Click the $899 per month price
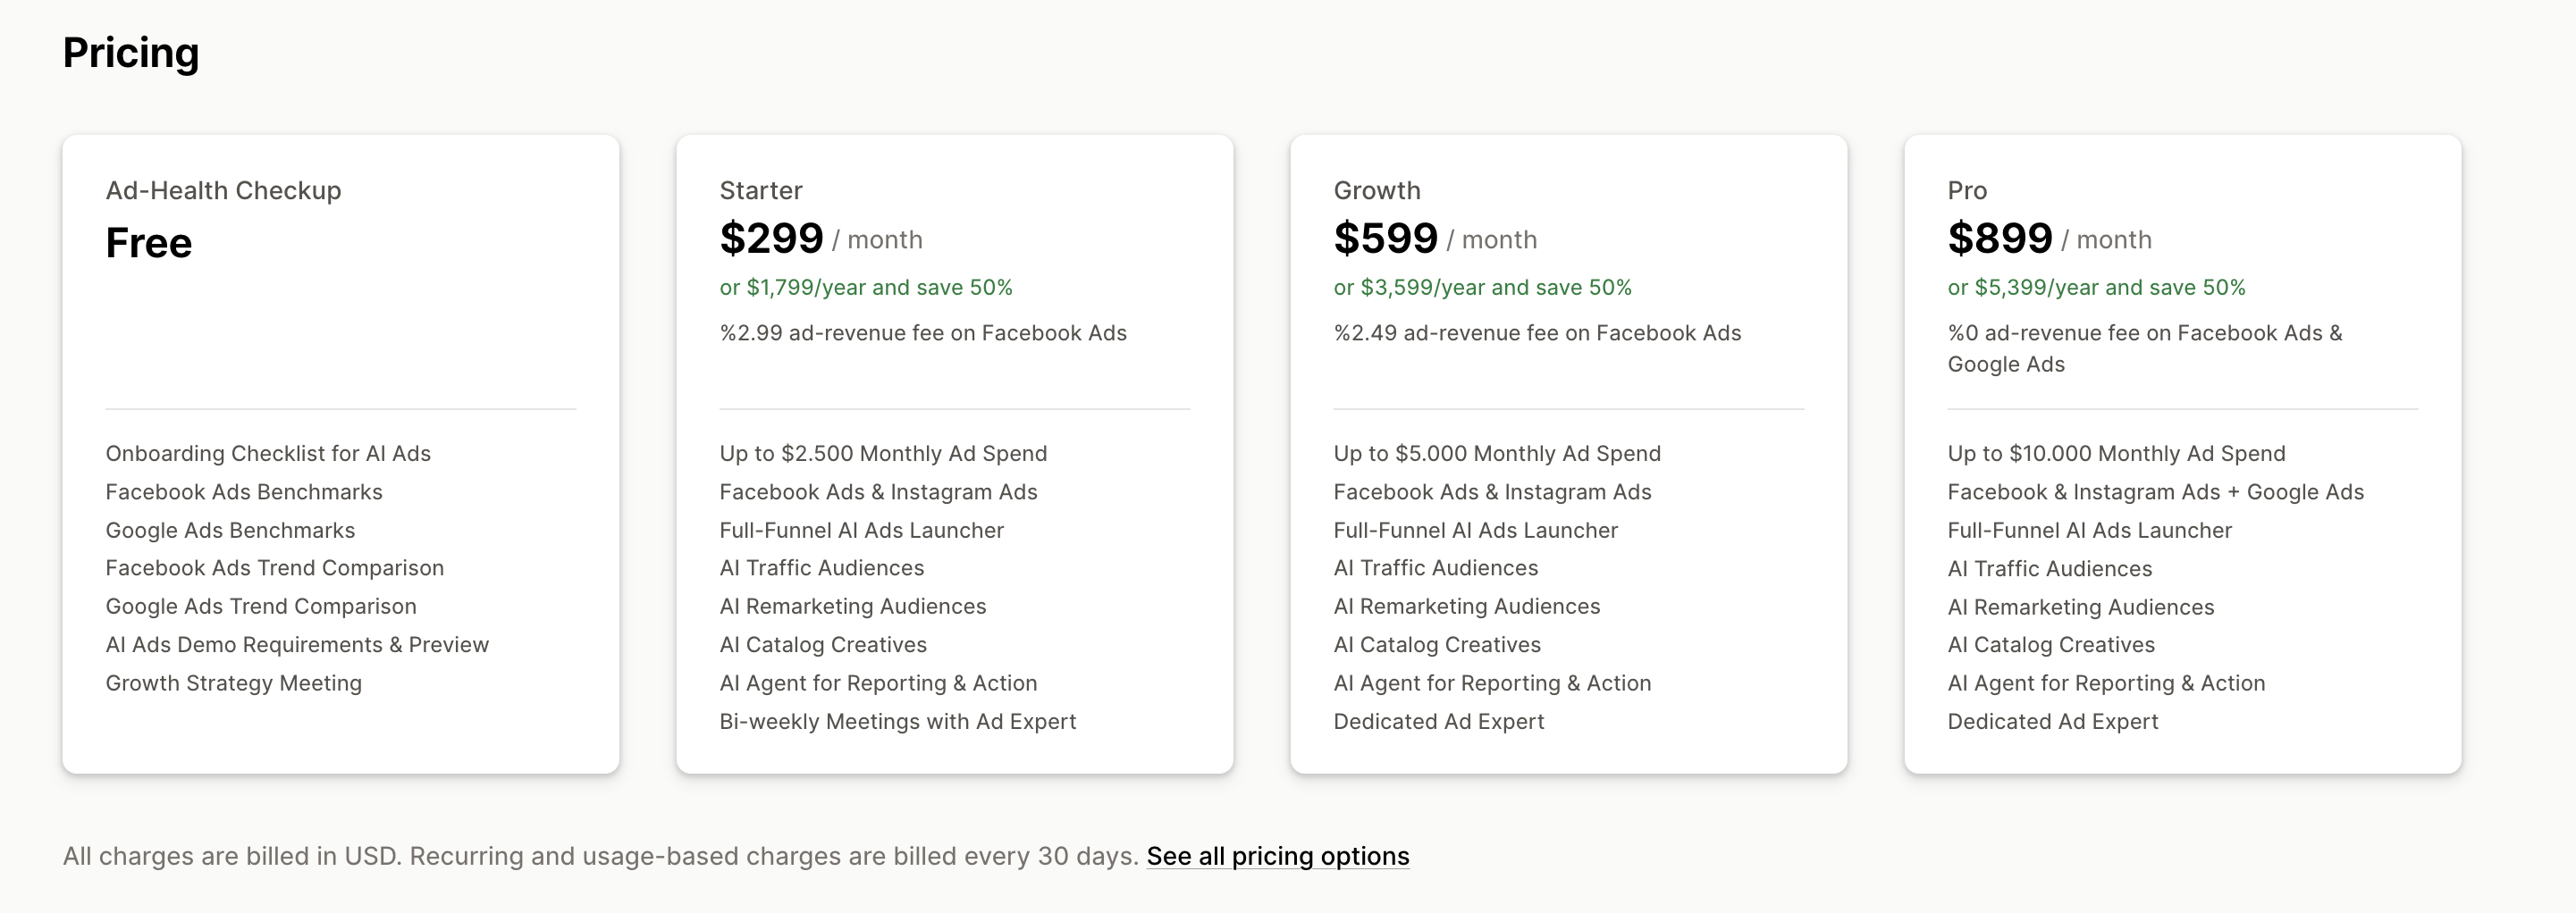The height and width of the screenshot is (913, 2576). (x=2048, y=238)
